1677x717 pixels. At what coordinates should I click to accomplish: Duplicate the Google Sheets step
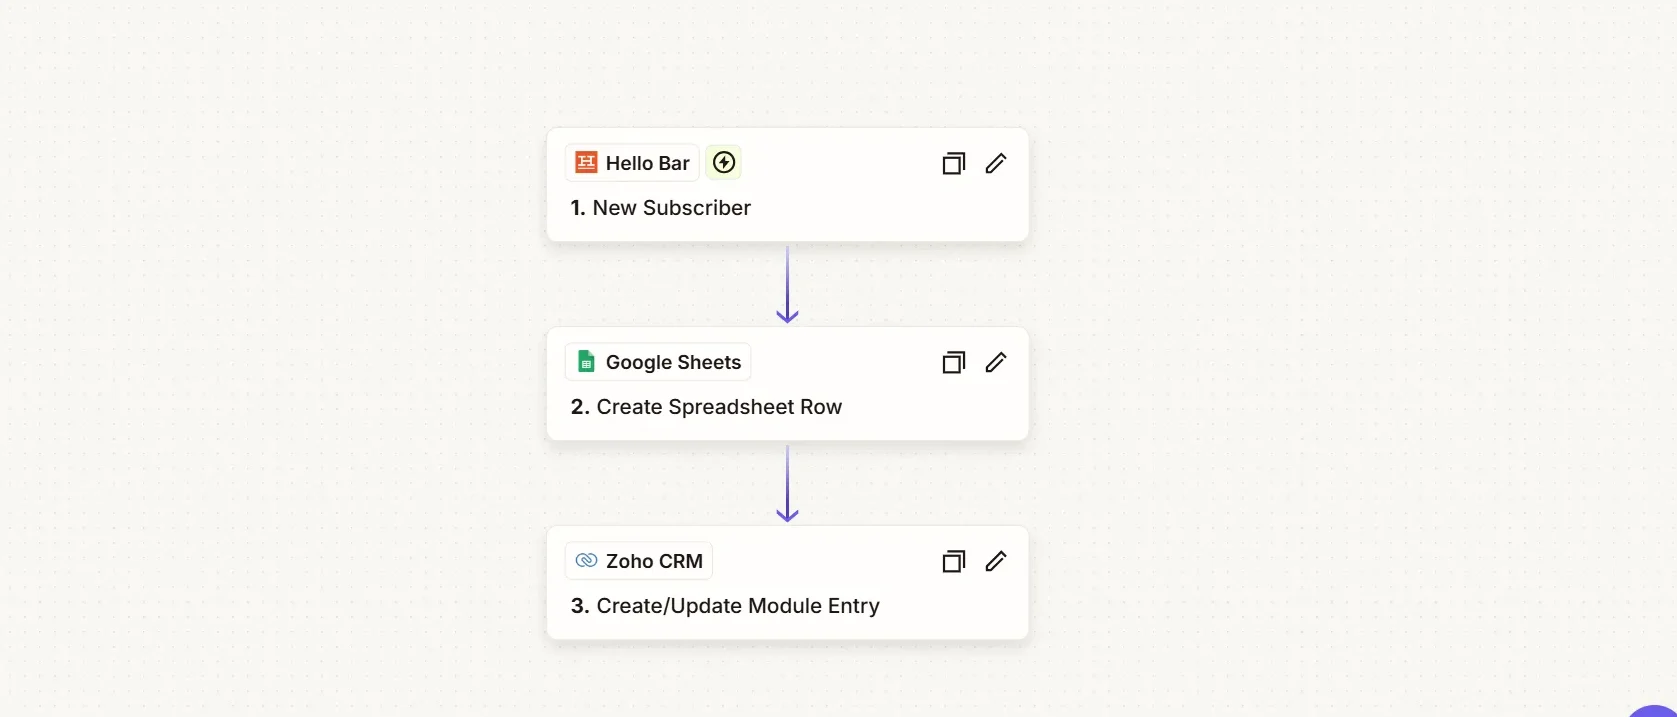(954, 362)
